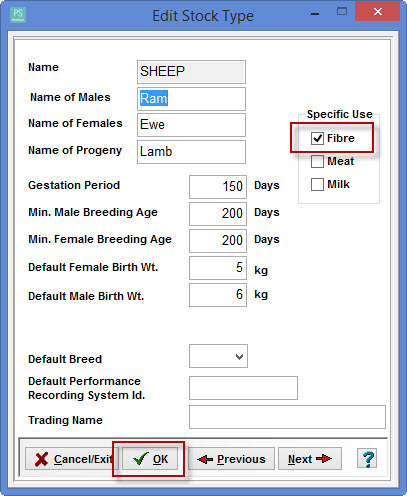Viewport: 407px width, 496px height.
Task: Click the Trading Name text box
Action: 287,417
